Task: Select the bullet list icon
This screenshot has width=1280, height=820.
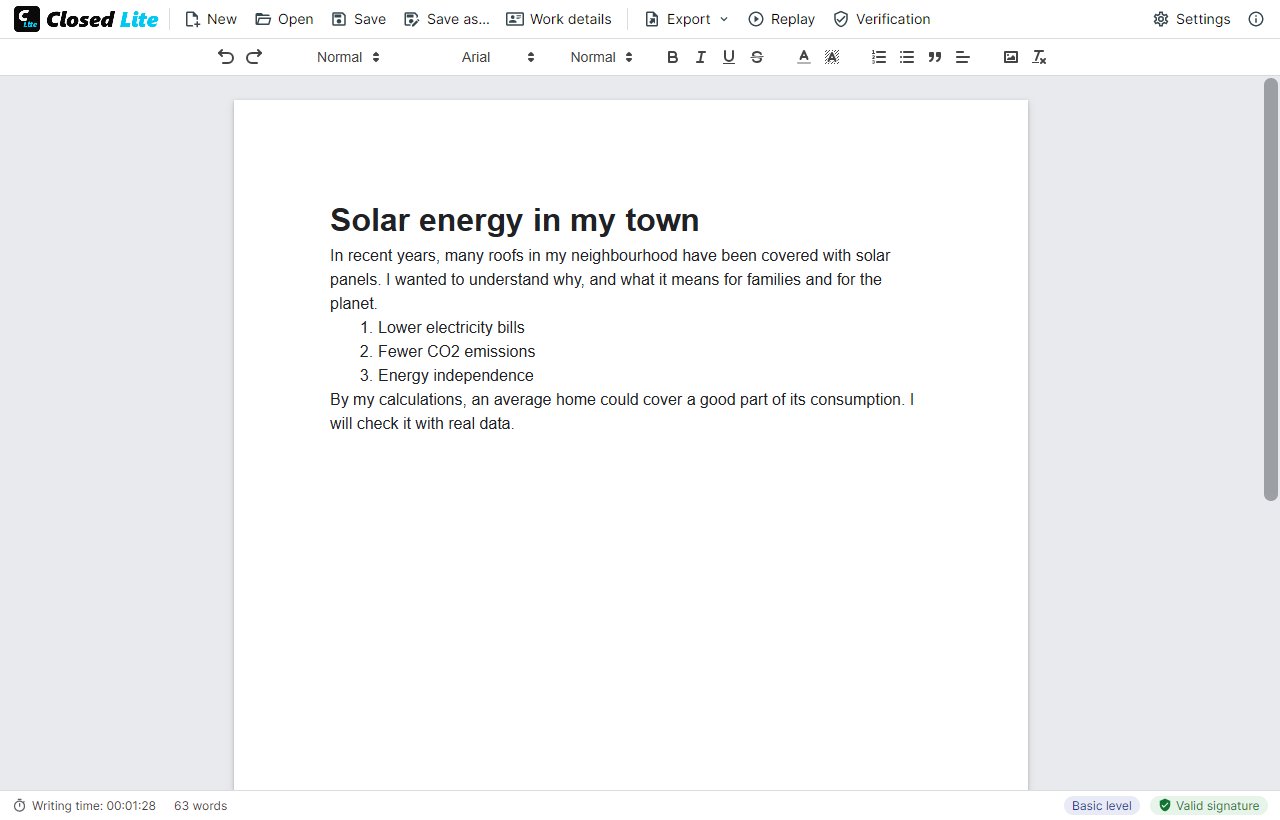Action: 907,57
